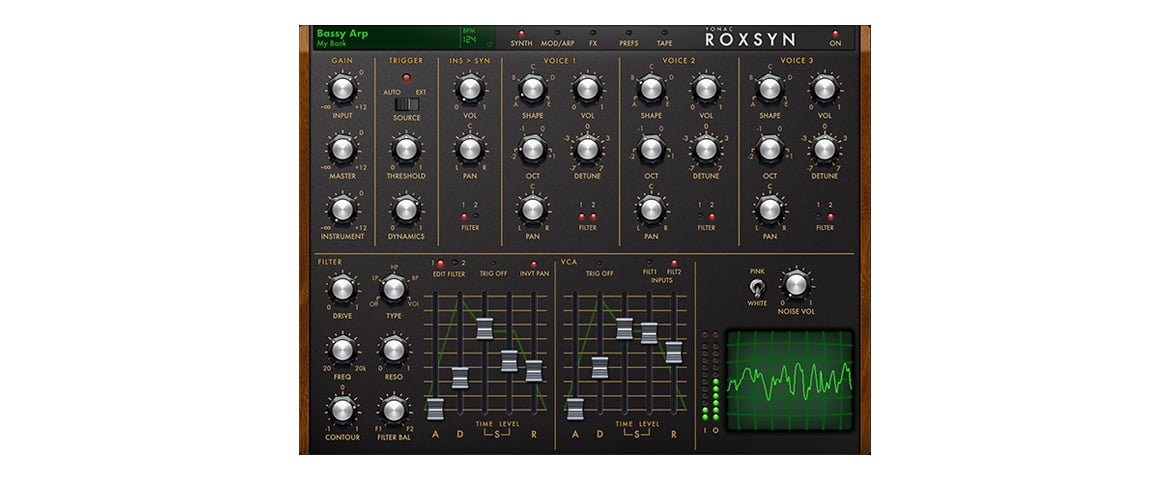Switch to the MOD/ARP page

tap(557, 38)
